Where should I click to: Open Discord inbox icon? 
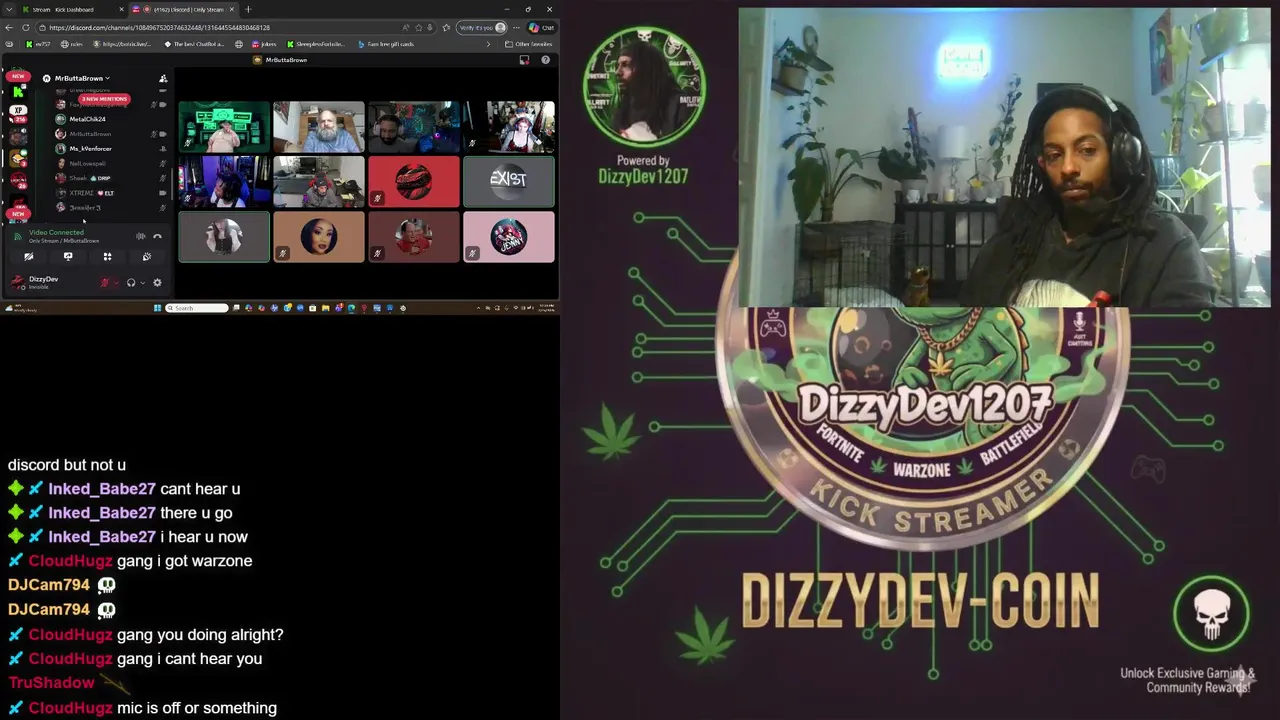tap(524, 60)
